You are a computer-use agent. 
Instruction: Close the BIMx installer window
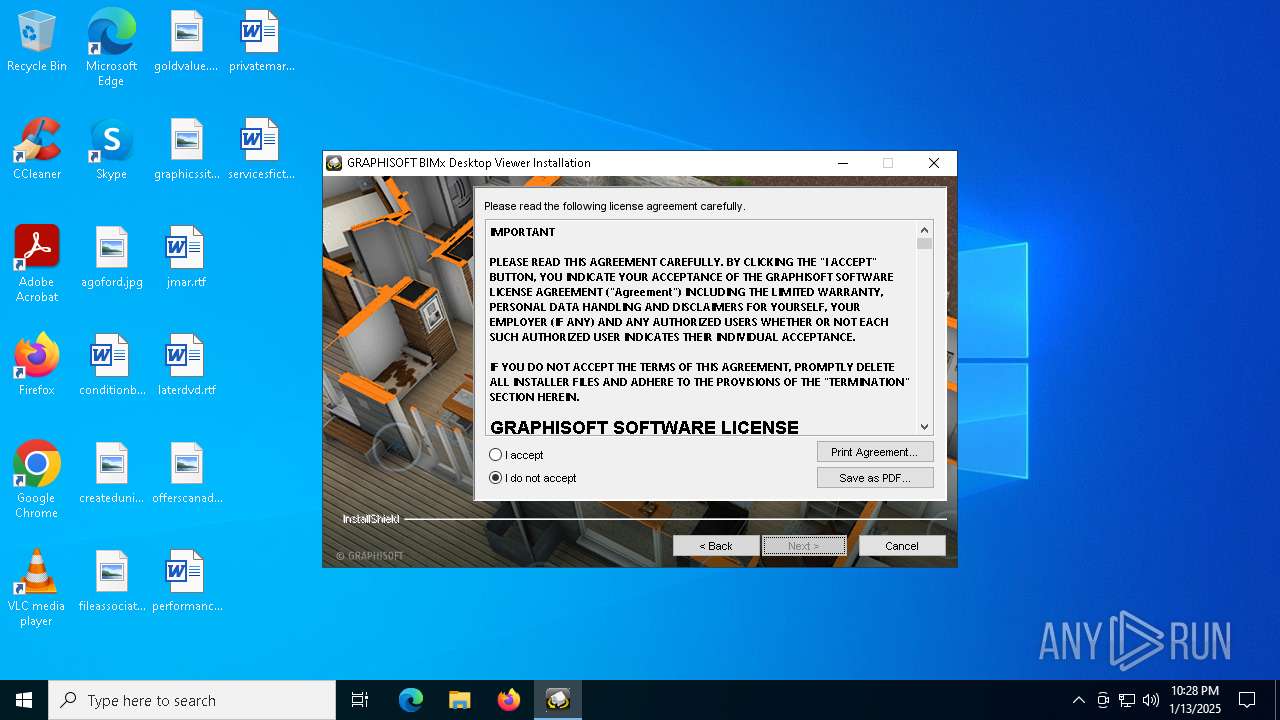coord(934,163)
